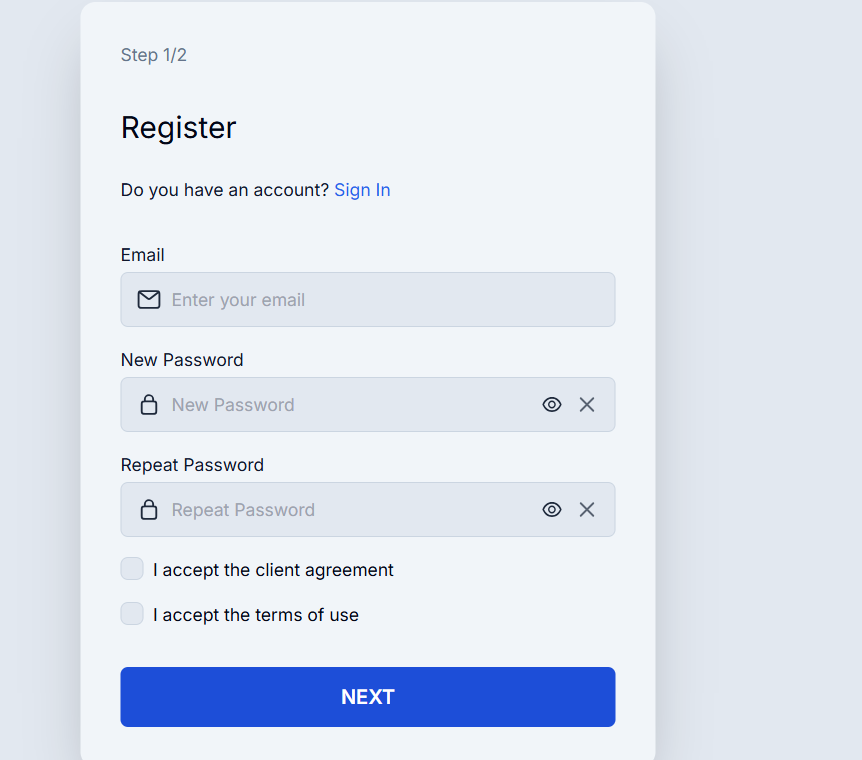This screenshot has height=760, width=862.
Task: Click the Repeat Password label text
Action: coord(192,465)
